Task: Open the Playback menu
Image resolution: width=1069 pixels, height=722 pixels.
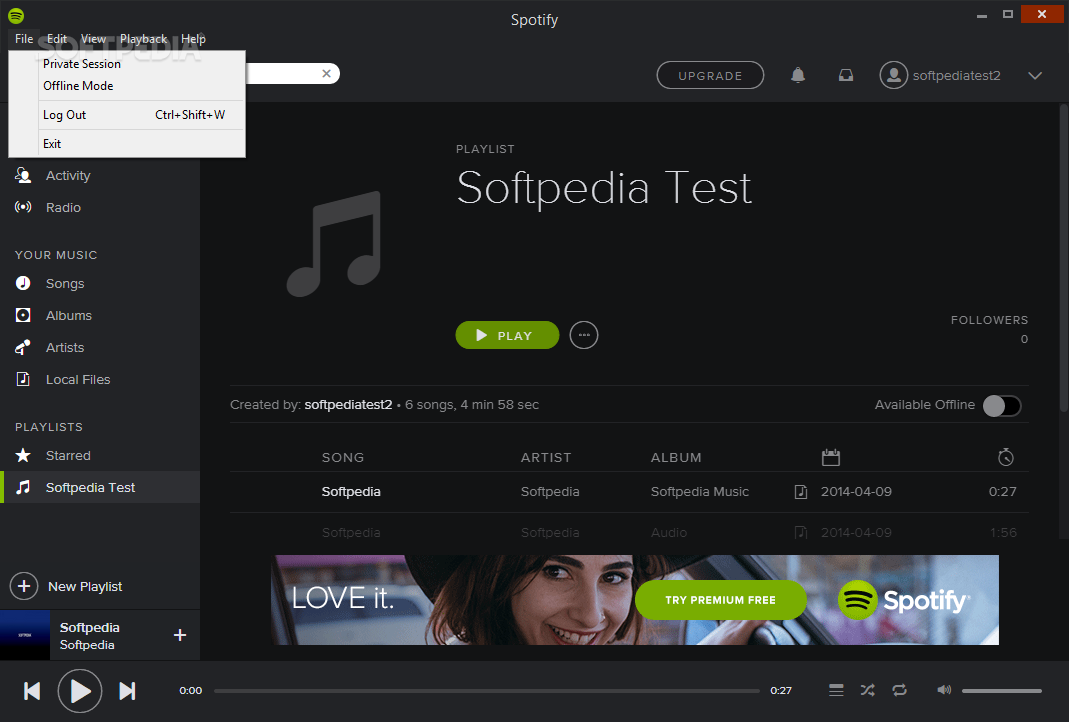Action: tap(143, 39)
